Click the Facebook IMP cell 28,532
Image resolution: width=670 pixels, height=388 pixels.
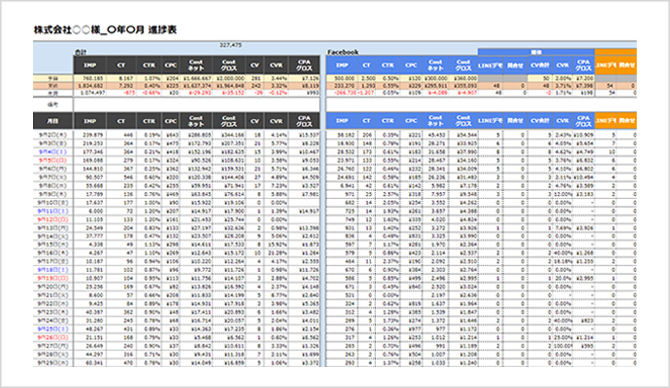tap(342, 152)
